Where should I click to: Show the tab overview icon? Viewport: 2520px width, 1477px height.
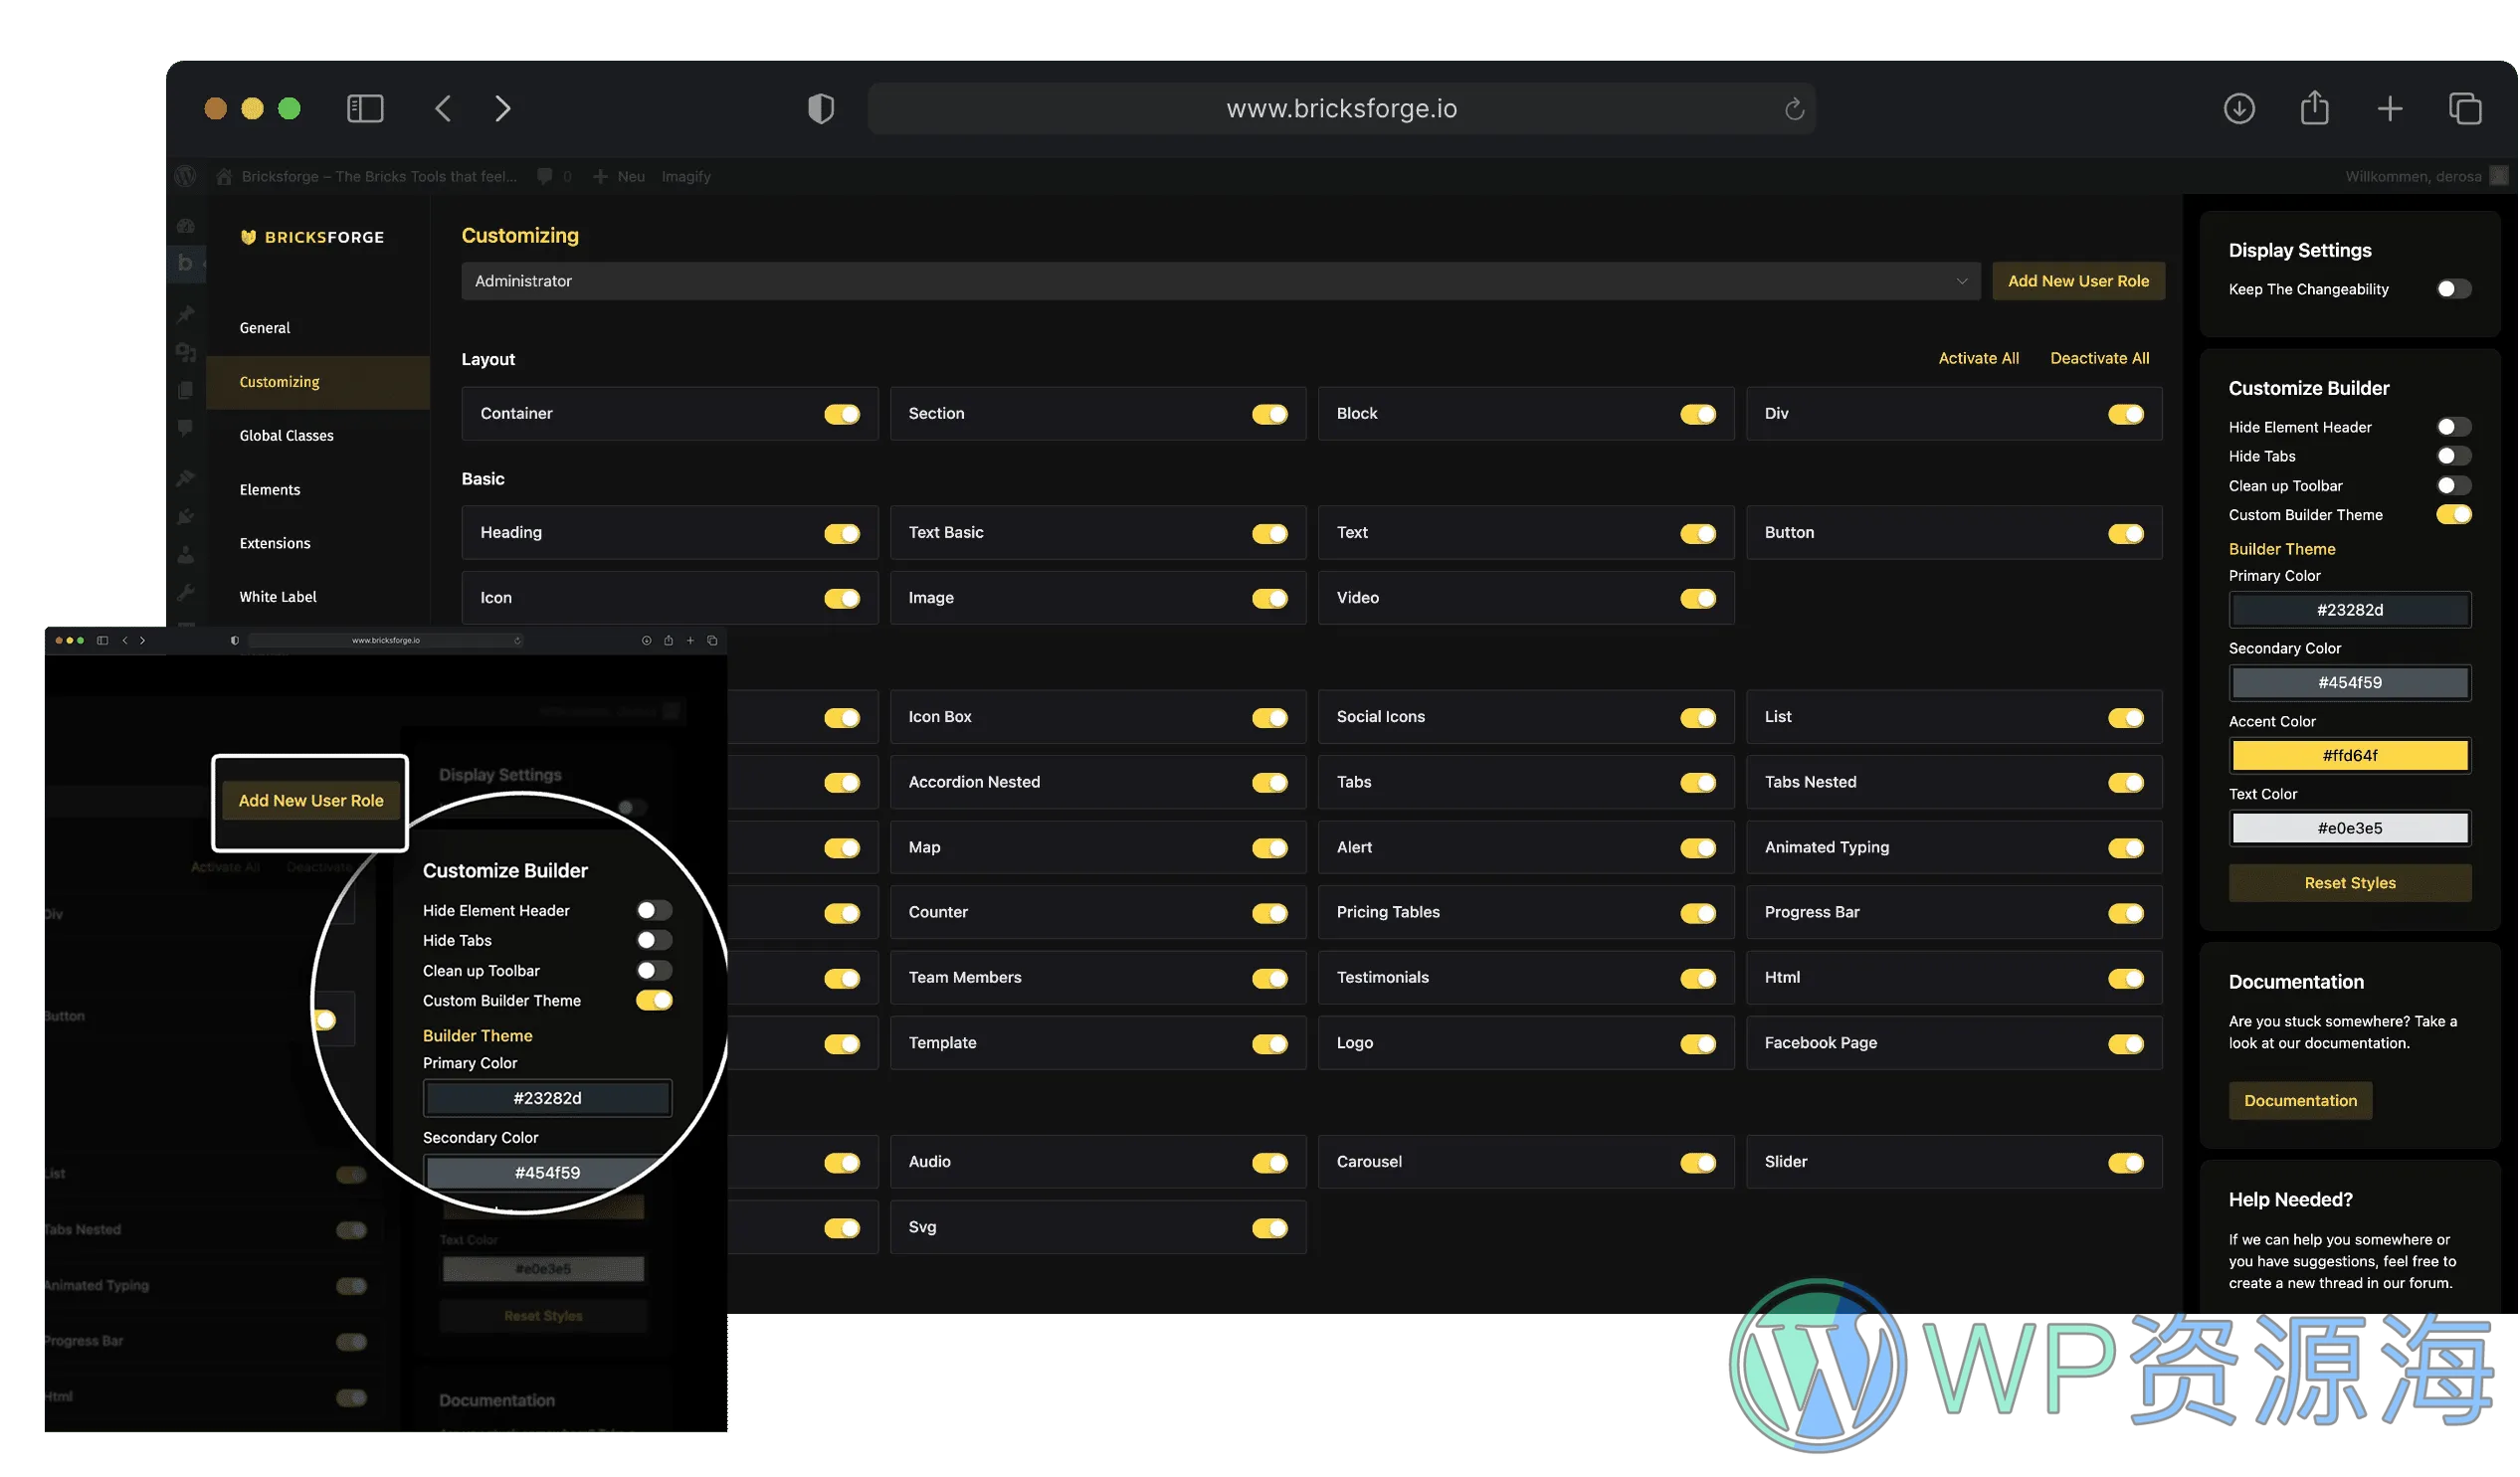coord(2465,108)
